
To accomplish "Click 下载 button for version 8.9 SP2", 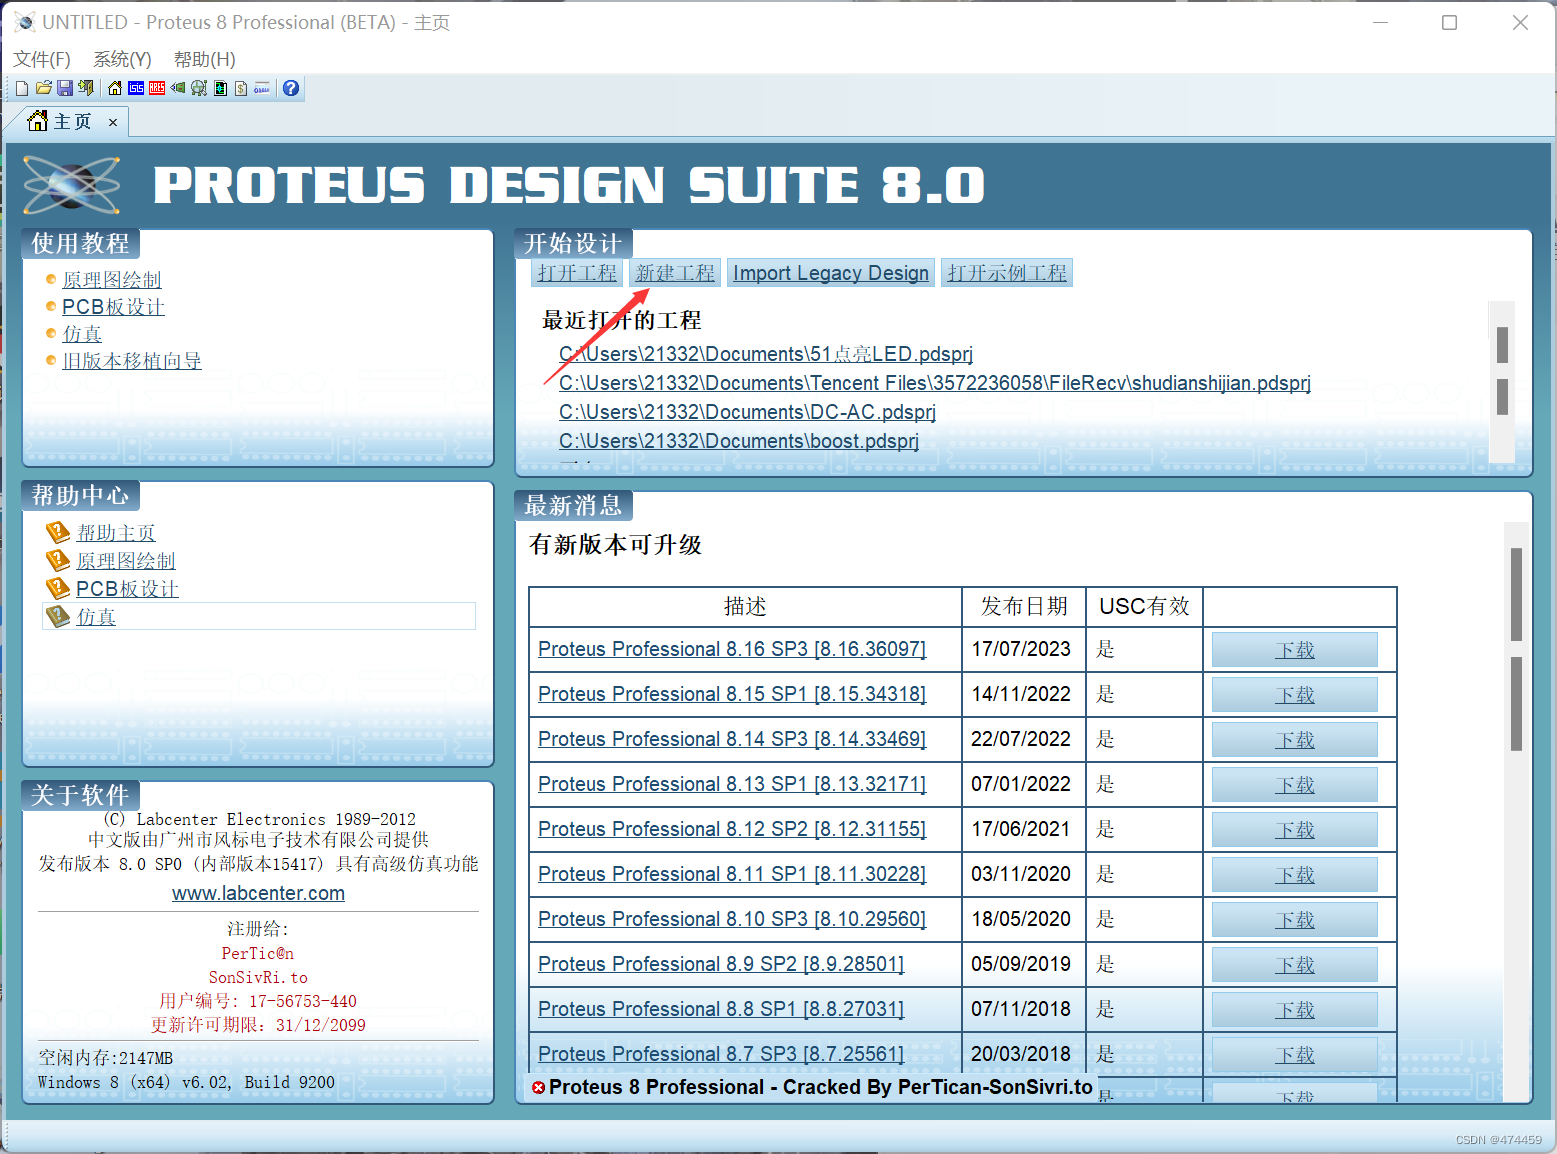I will pyautogui.click(x=1295, y=965).
